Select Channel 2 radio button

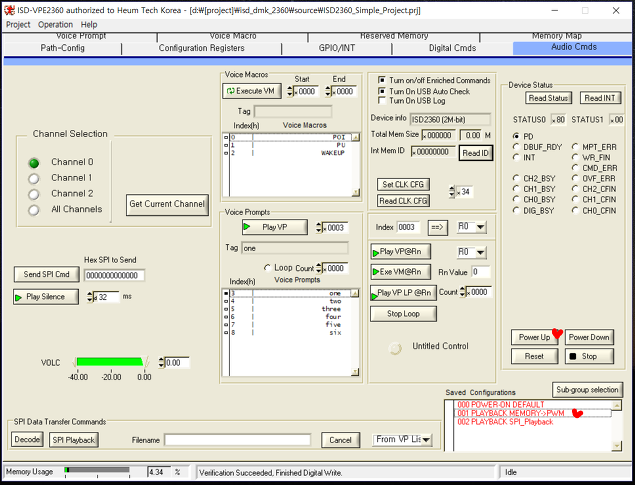(x=34, y=194)
